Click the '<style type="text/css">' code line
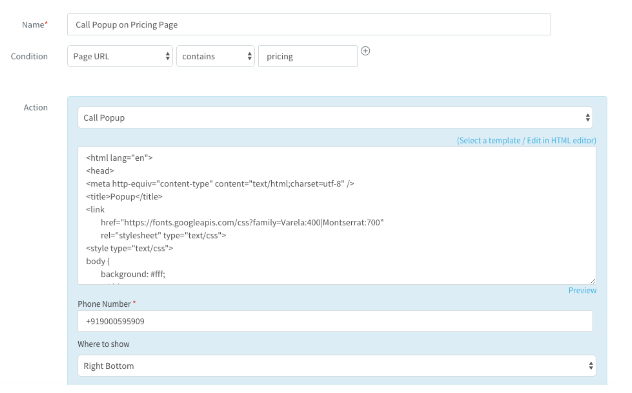Screen dimensions: 632x393 [x=129, y=248]
